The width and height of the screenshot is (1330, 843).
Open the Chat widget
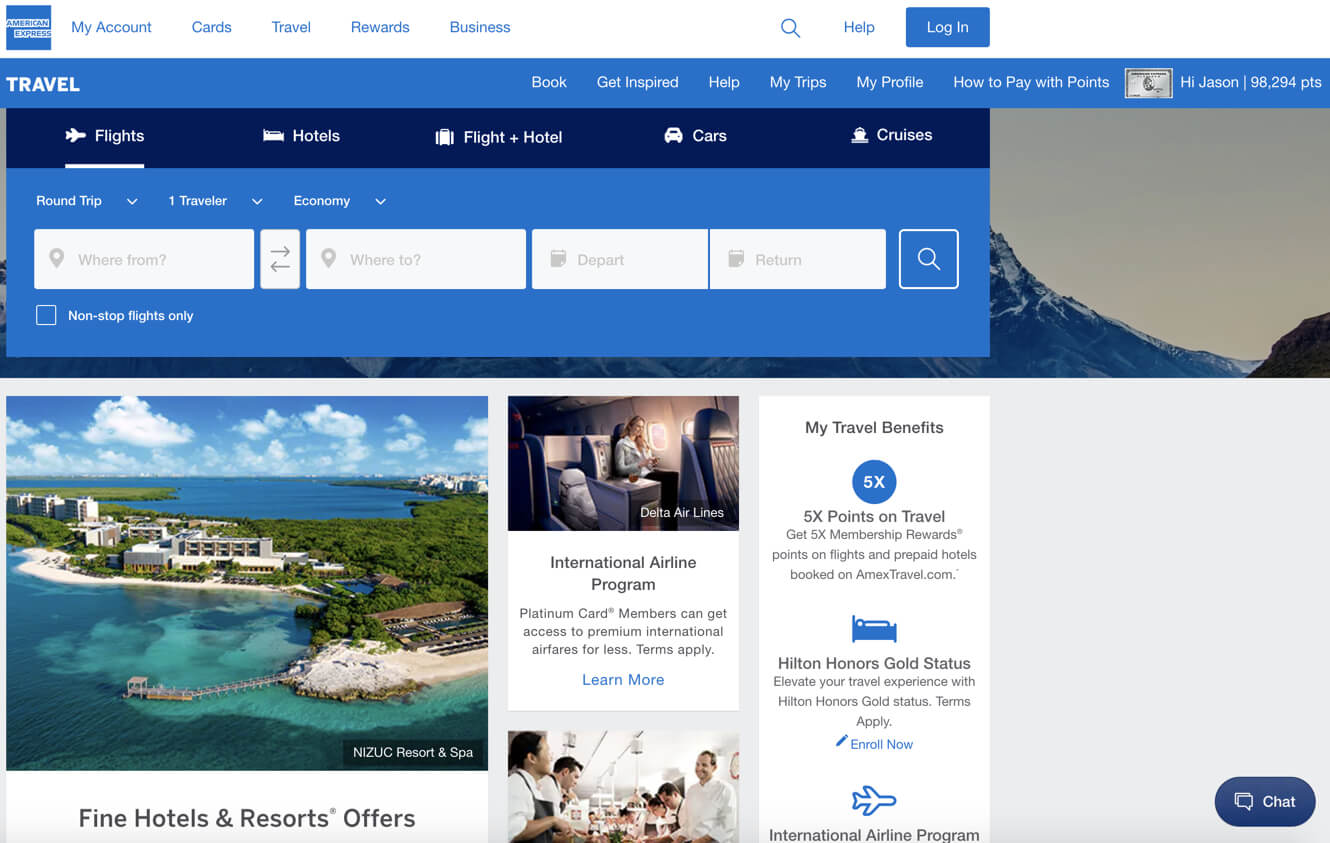[x=1264, y=801]
